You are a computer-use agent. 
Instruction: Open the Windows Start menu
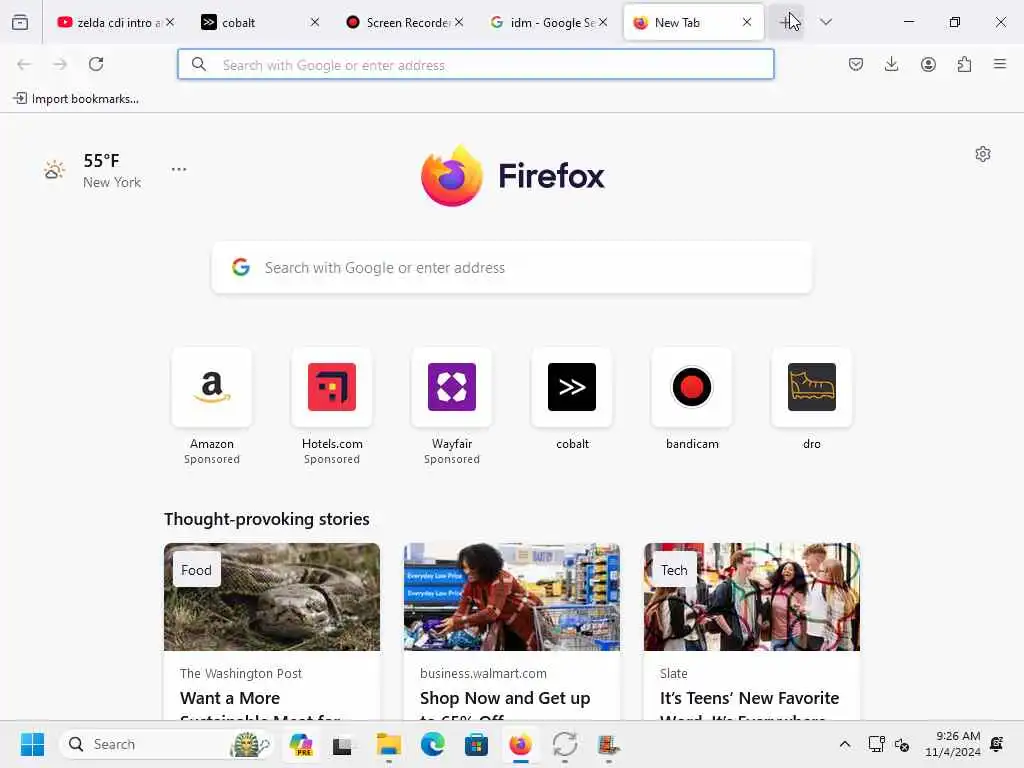point(32,744)
